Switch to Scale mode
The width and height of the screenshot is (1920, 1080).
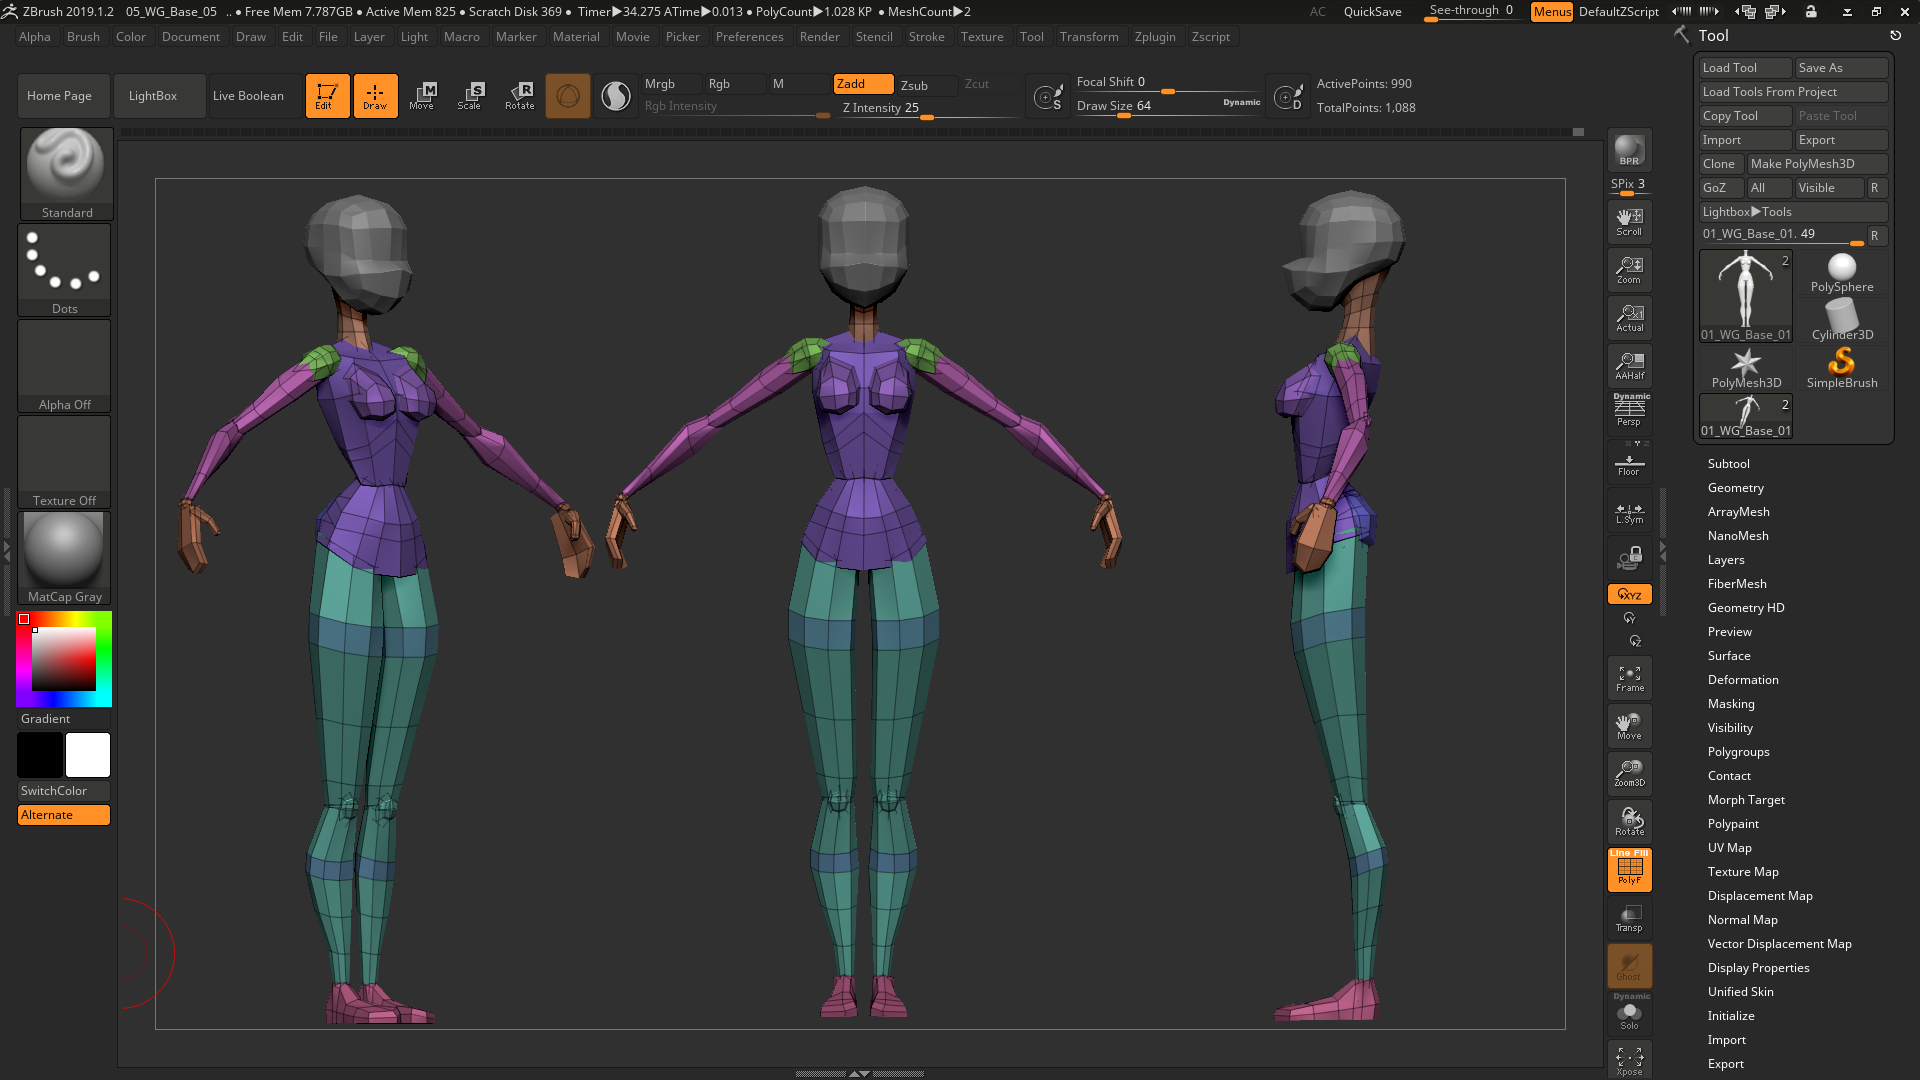(472, 95)
